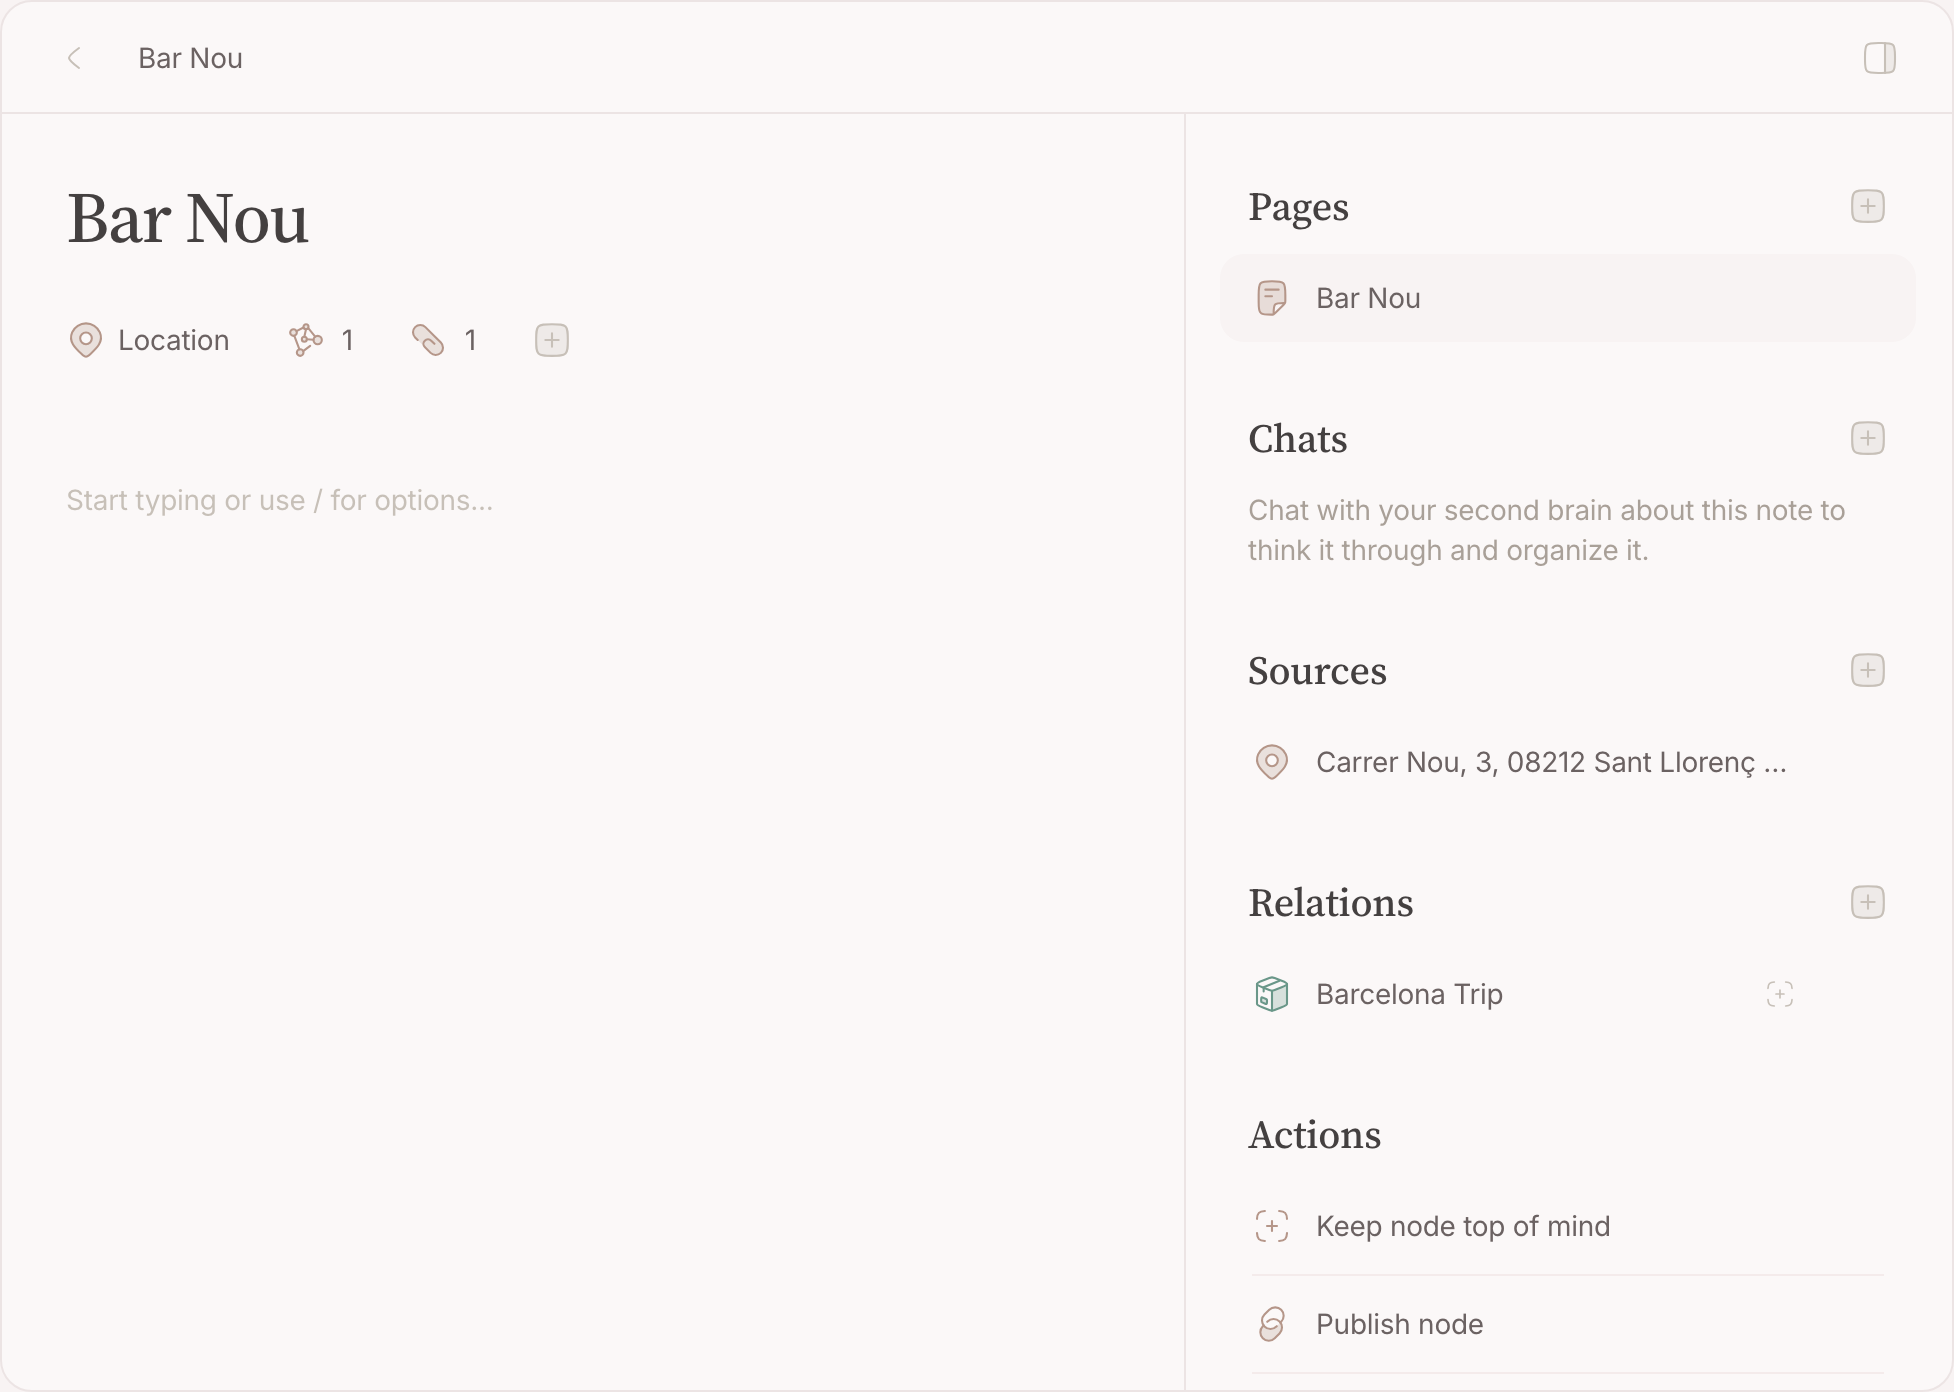The height and width of the screenshot is (1392, 1954).
Task: Click the Chats section heading
Action: [x=1297, y=439]
